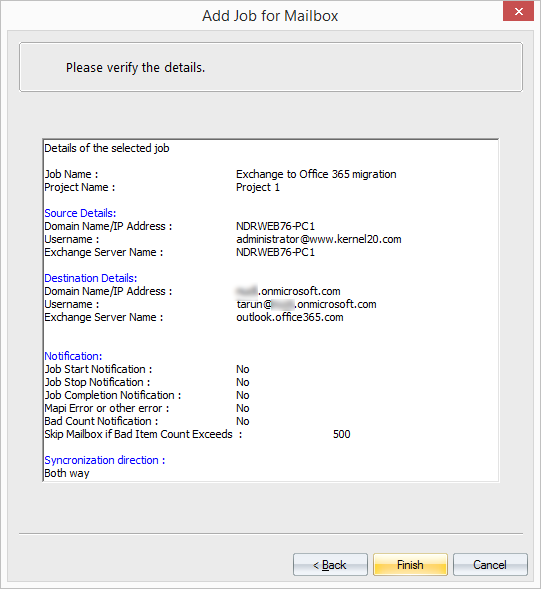Click the Job Stop Notification label
541x589 pixels.
click(x=97, y=382)
